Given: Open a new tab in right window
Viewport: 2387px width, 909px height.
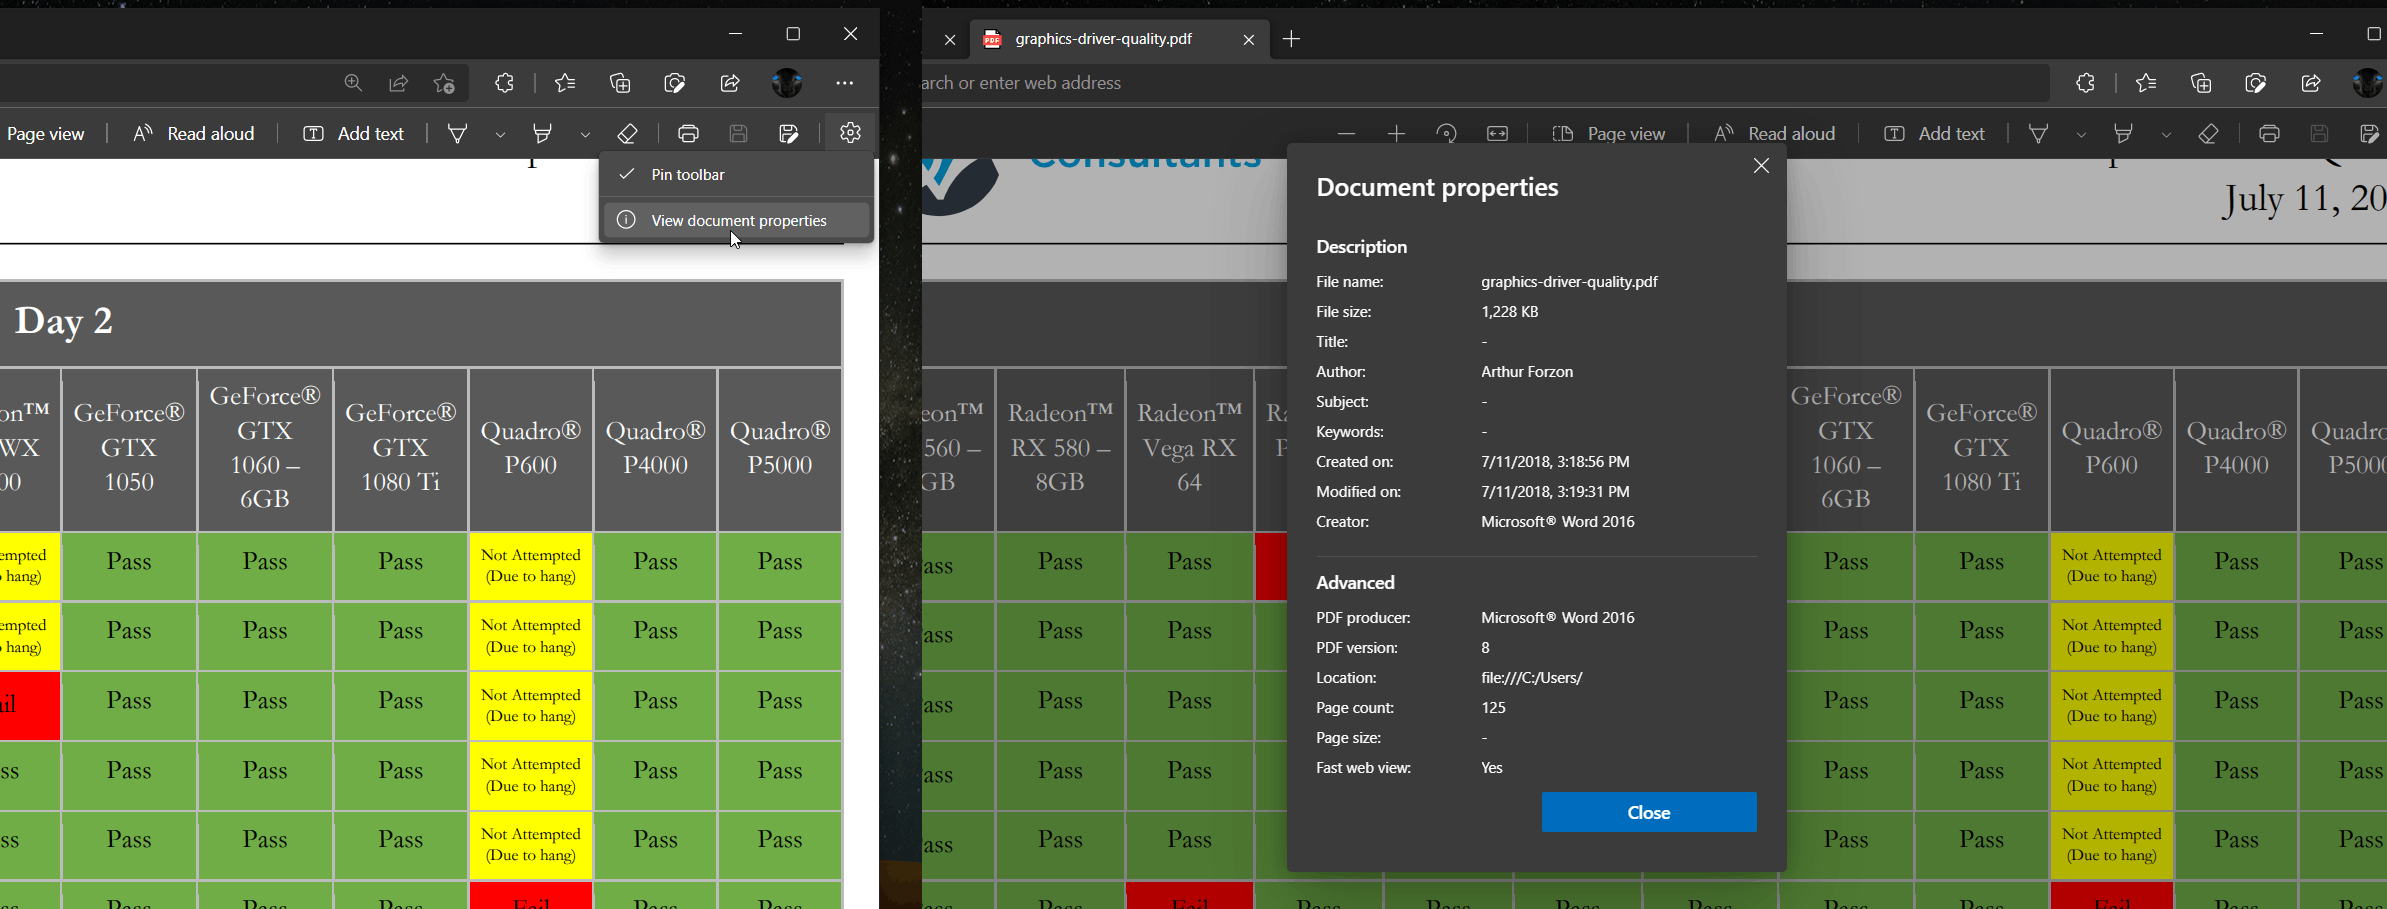Looking at the screenshot, I should pyautogui.click(x=1291, y=39).
